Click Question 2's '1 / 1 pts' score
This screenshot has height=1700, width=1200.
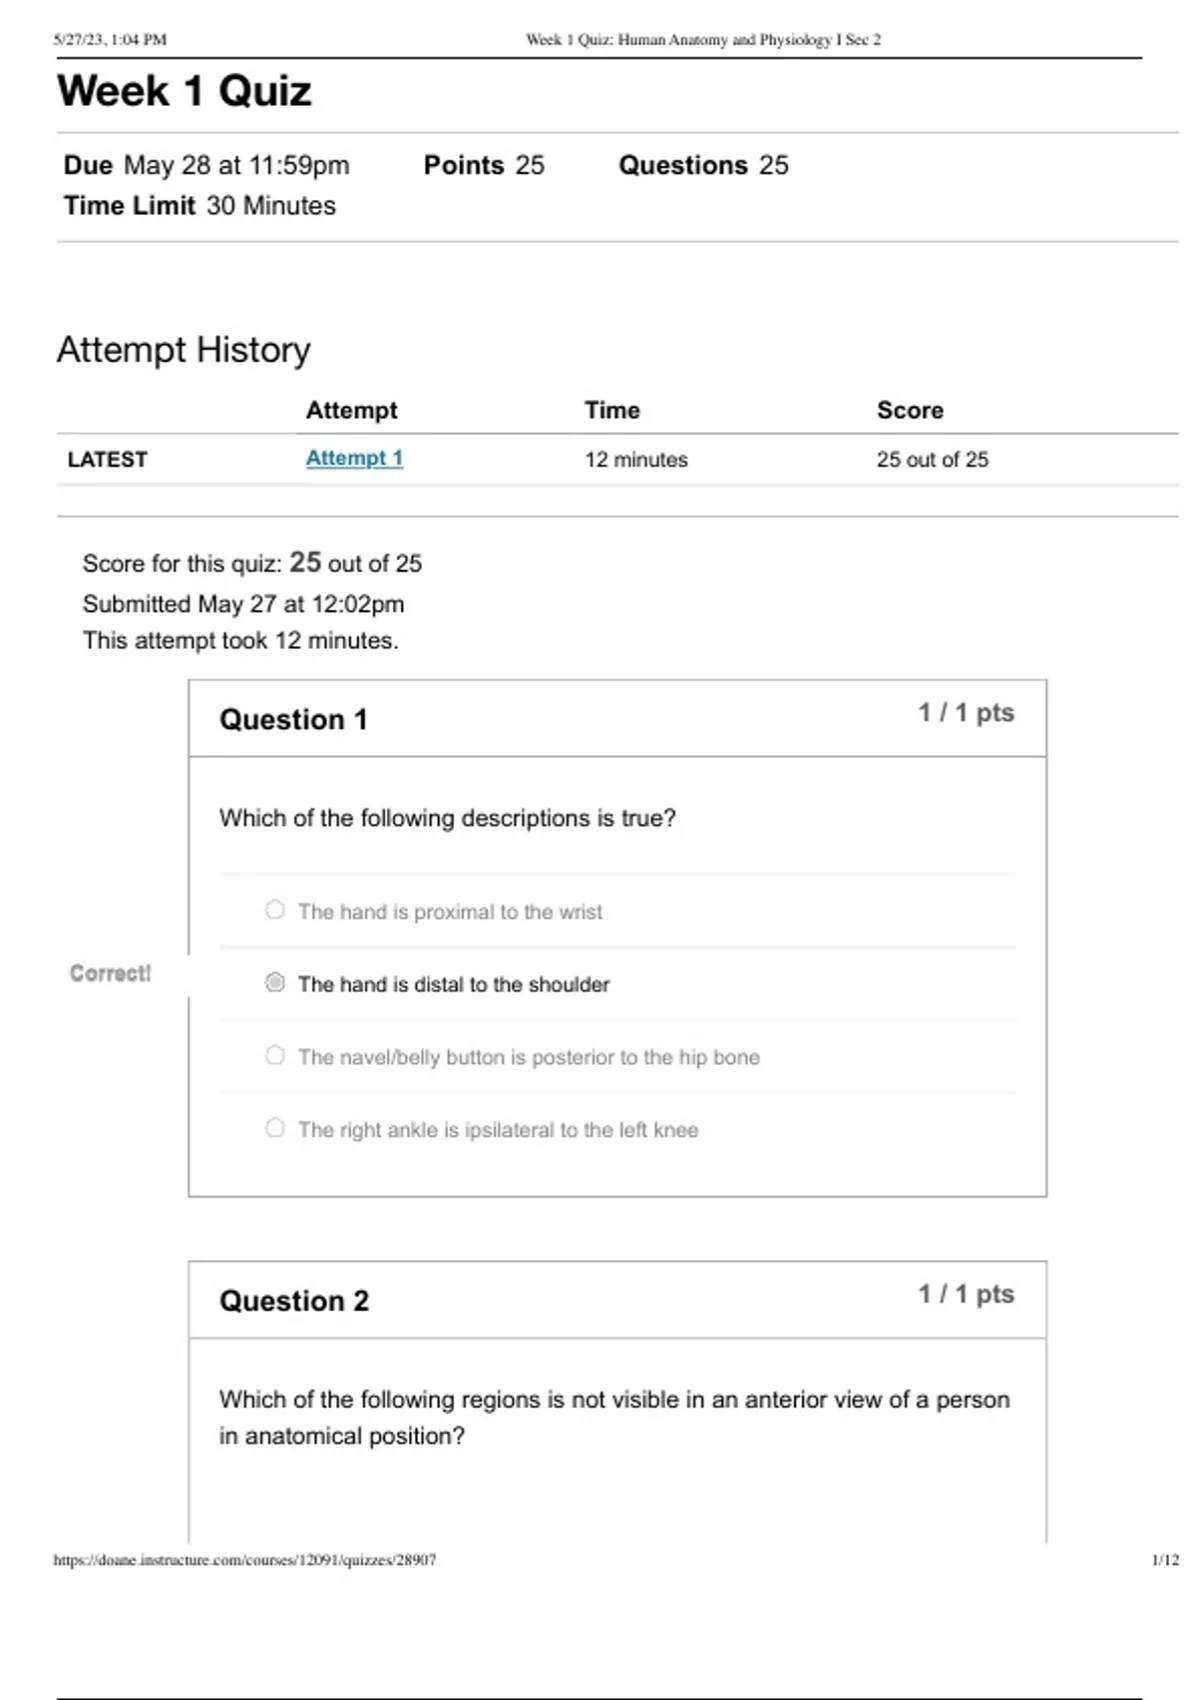[x=966, y=1294]
